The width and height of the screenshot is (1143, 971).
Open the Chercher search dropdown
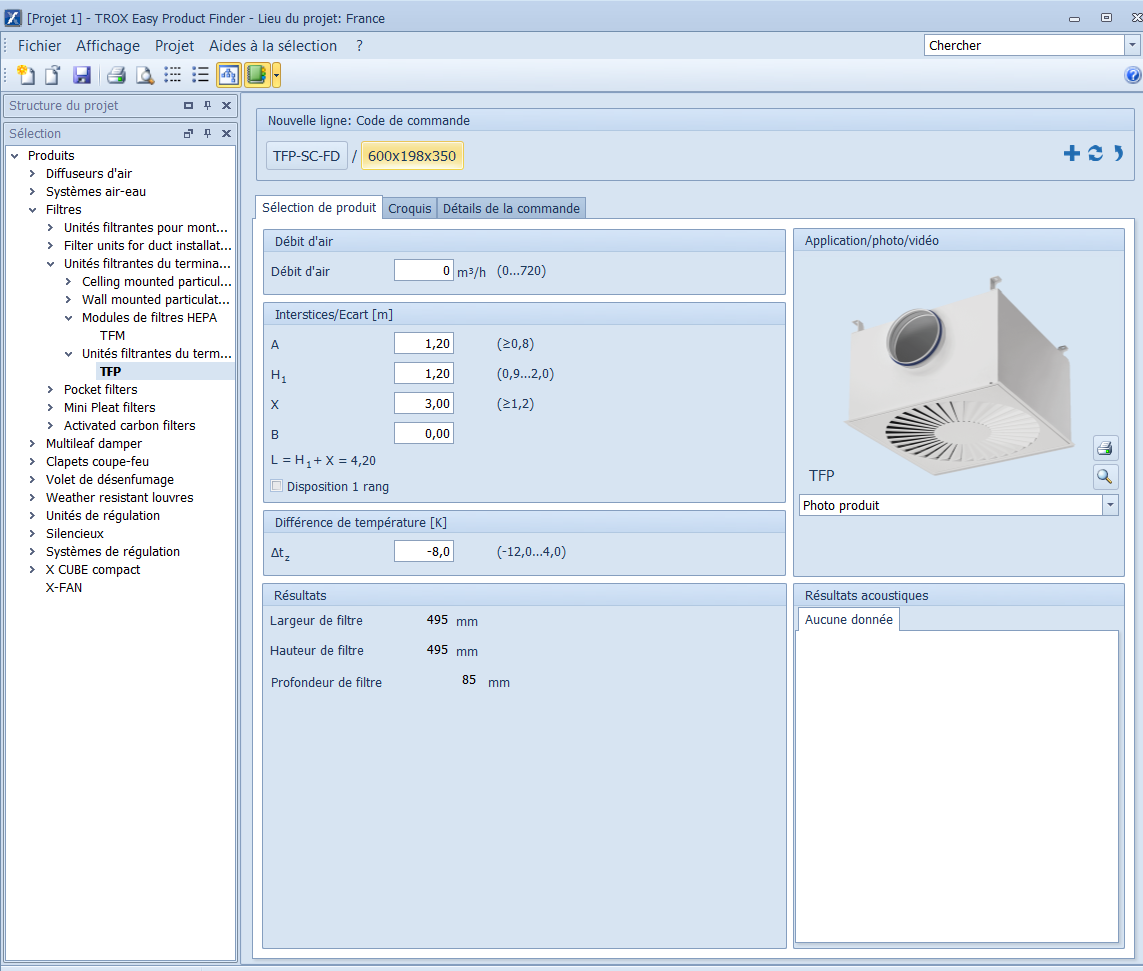1131,46
